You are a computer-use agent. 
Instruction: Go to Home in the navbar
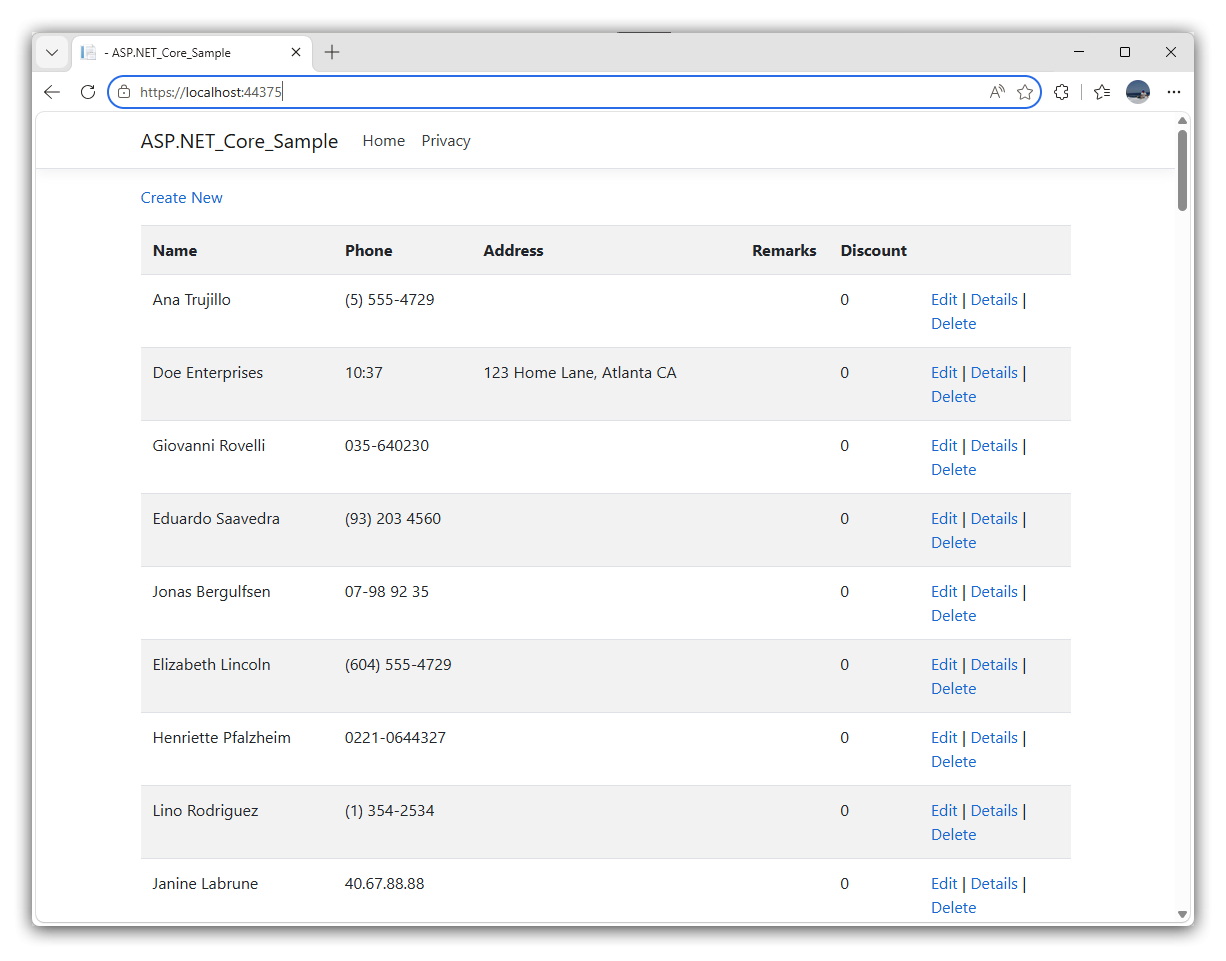pyautogui.click(x=384, y=141)
